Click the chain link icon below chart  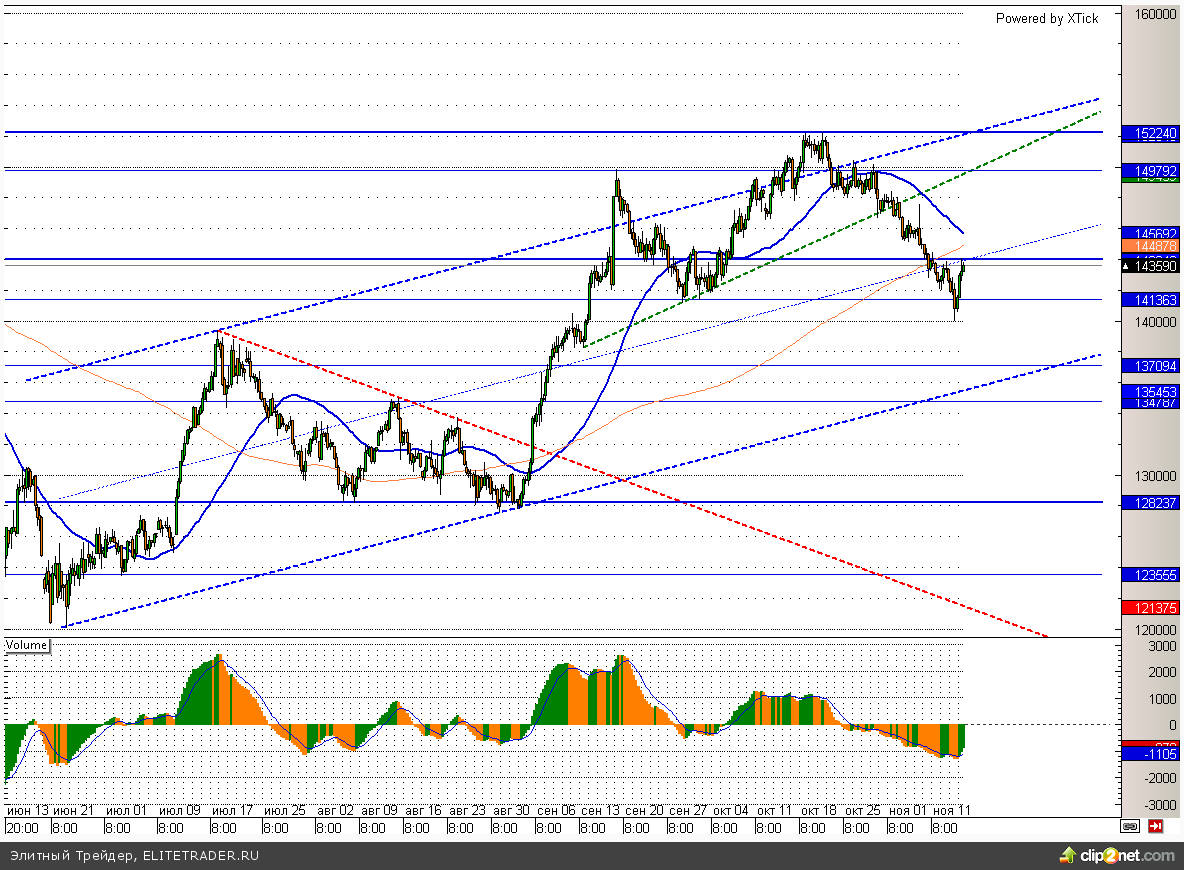pyautogui.click(x=1130, y=827)
